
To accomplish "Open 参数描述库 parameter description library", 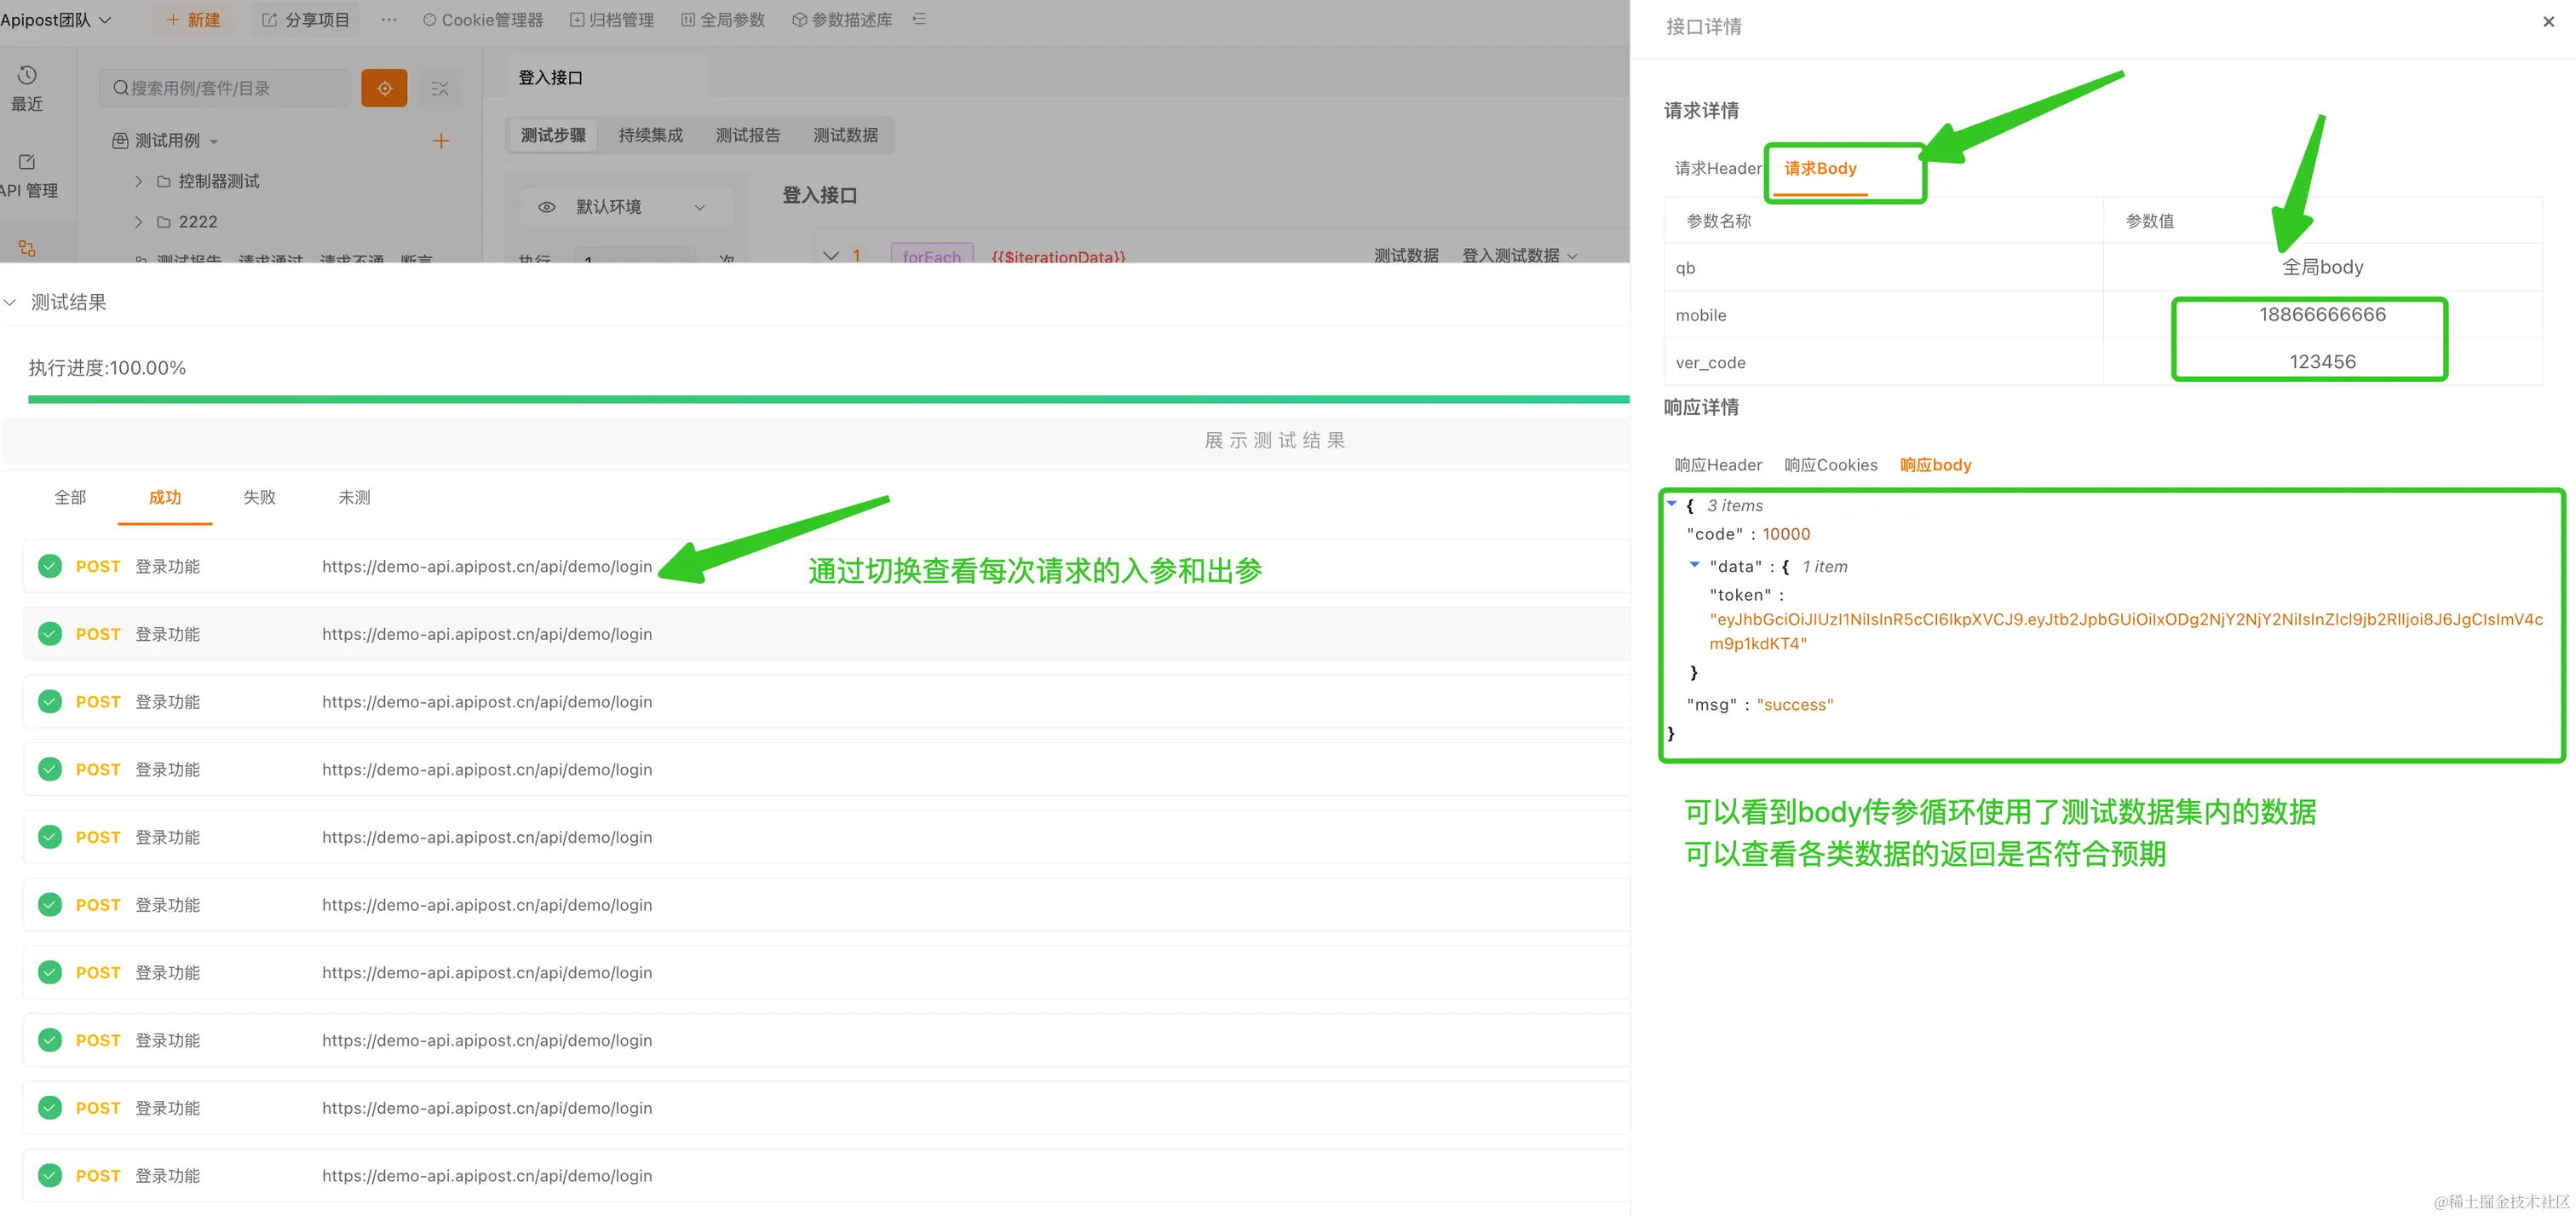I will coord(842,20).
